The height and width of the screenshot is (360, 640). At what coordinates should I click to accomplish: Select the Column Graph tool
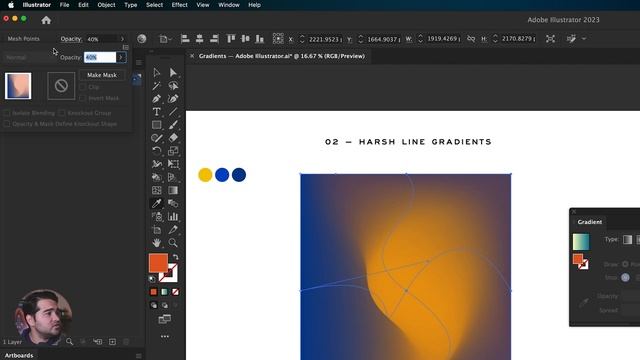(x=173, y=216)
